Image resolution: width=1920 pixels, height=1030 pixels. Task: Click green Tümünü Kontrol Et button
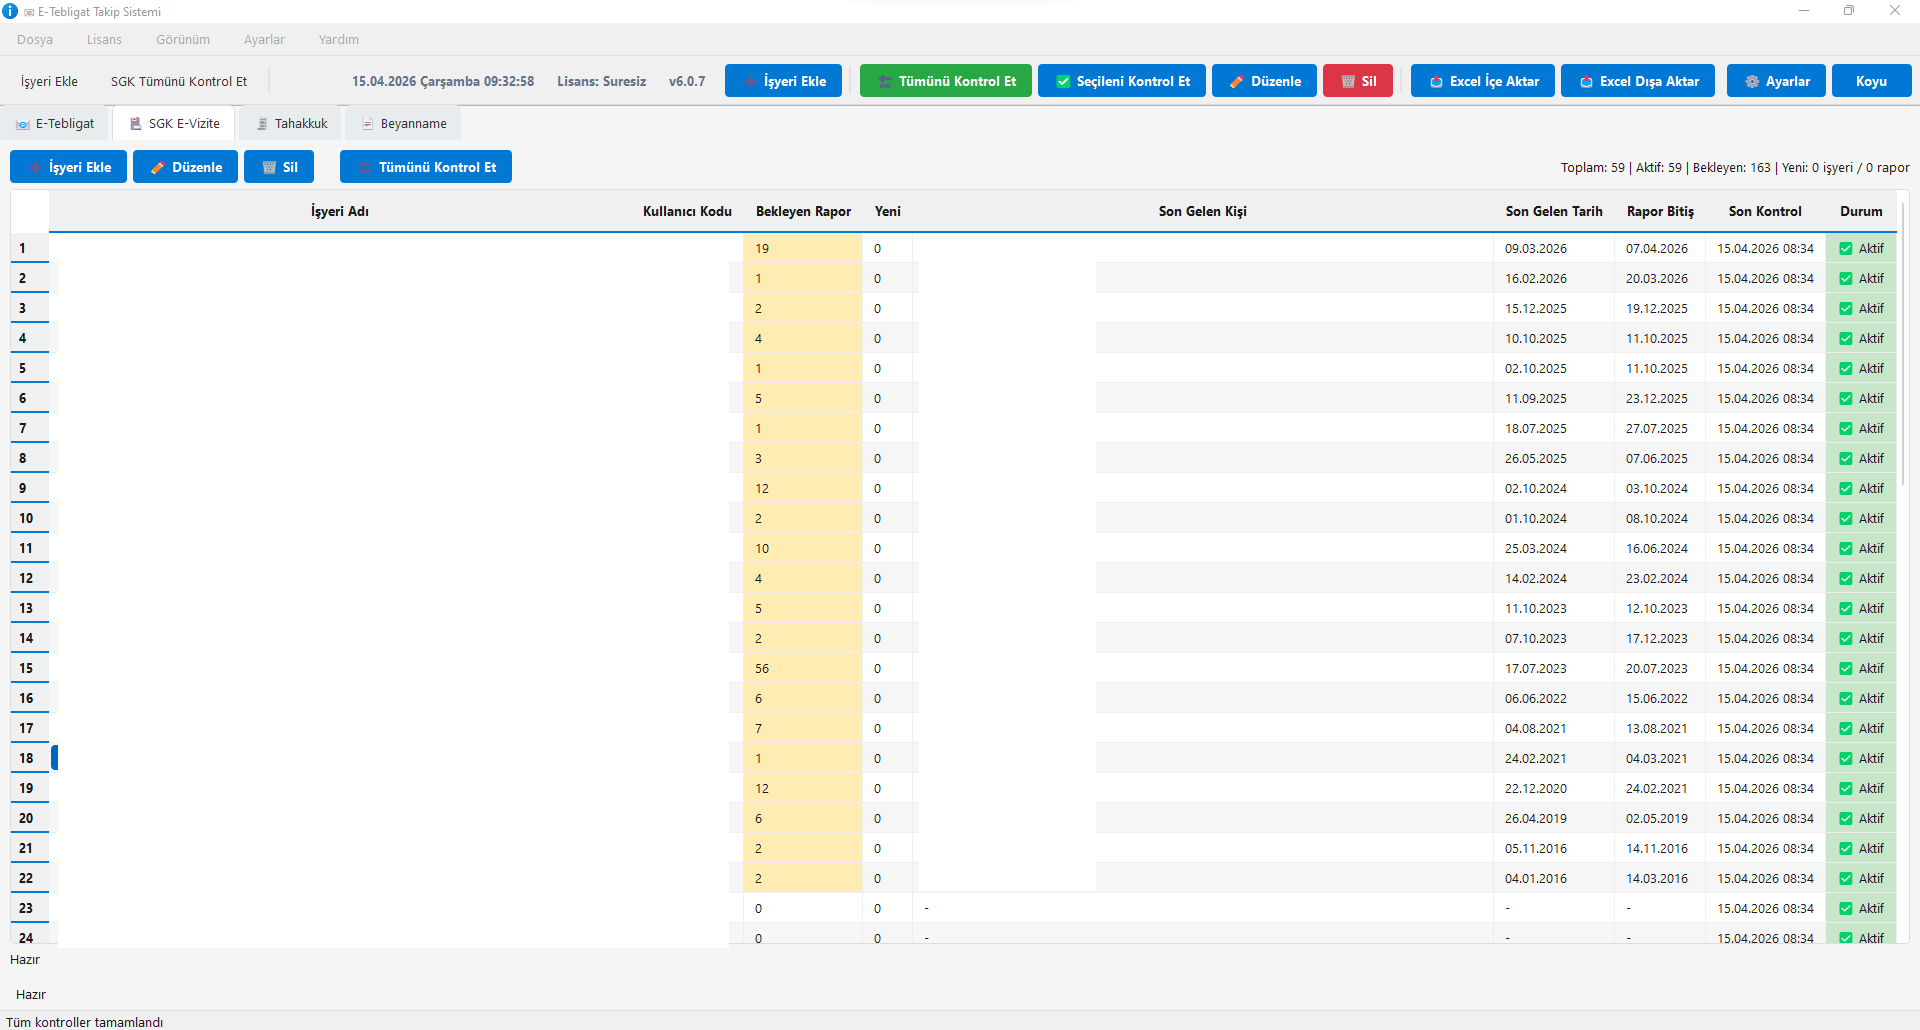coord(945,81)
